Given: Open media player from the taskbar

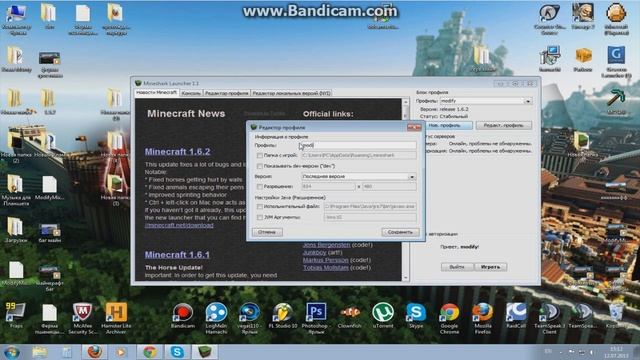Looking at the screenshot, I should pos(121,352).
